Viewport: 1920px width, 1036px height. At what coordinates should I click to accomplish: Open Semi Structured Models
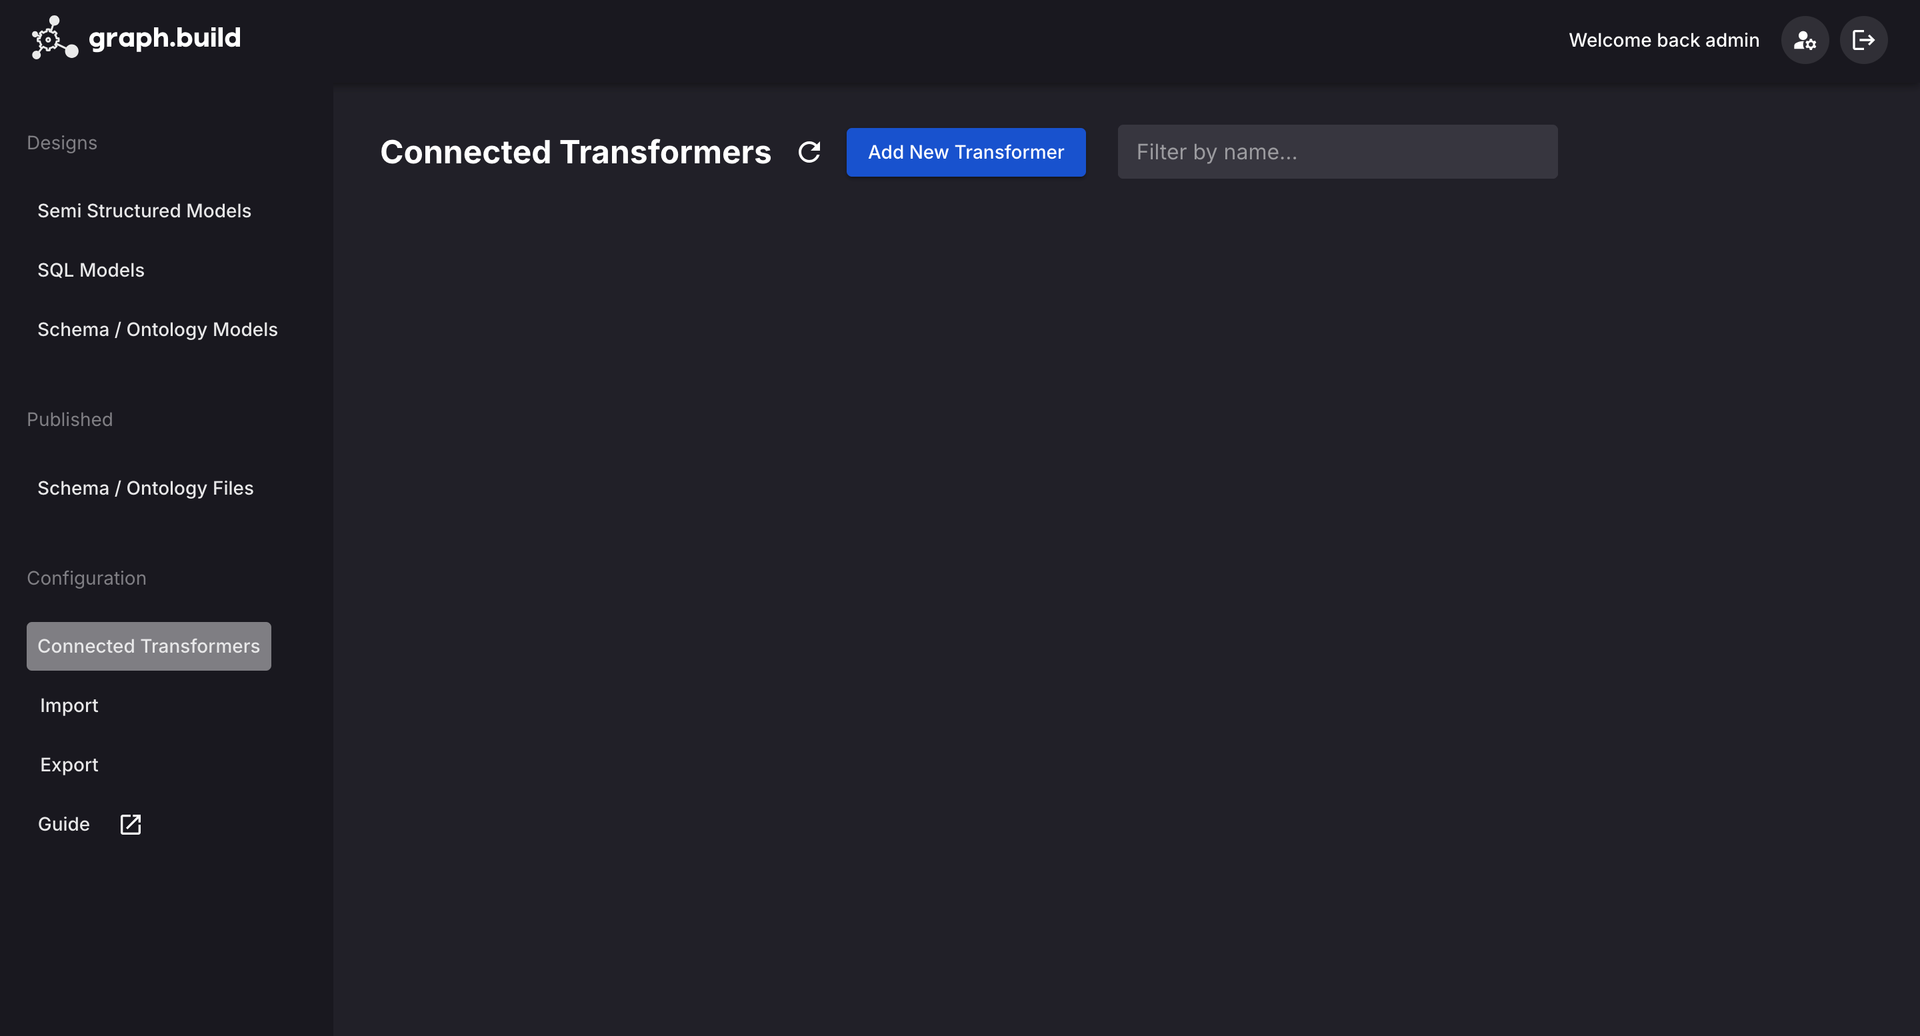coord(144,211)
